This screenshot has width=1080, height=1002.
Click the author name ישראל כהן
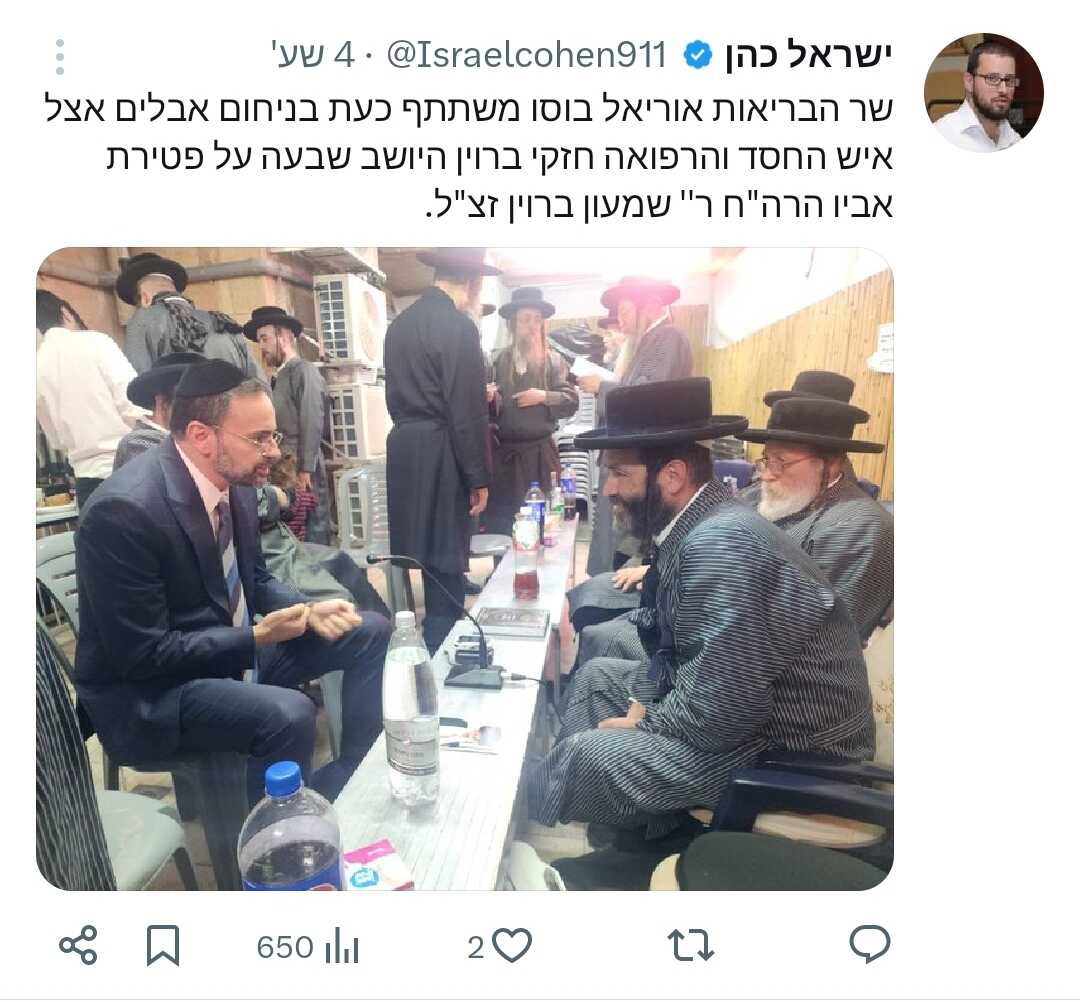click(807, 56)
